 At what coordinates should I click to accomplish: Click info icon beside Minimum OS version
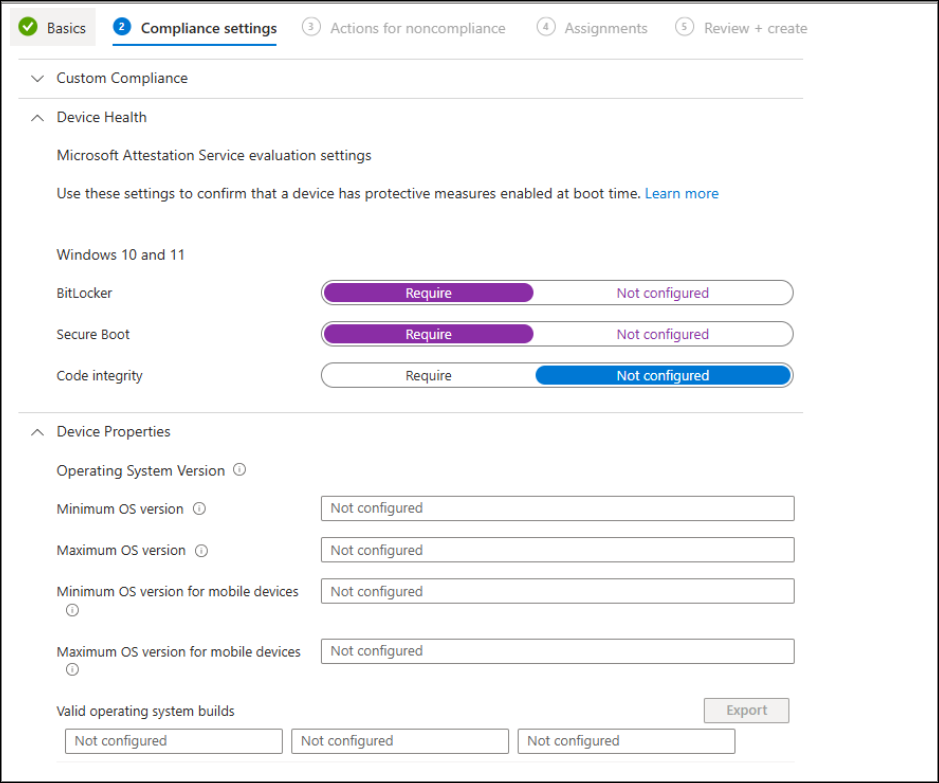199,509
